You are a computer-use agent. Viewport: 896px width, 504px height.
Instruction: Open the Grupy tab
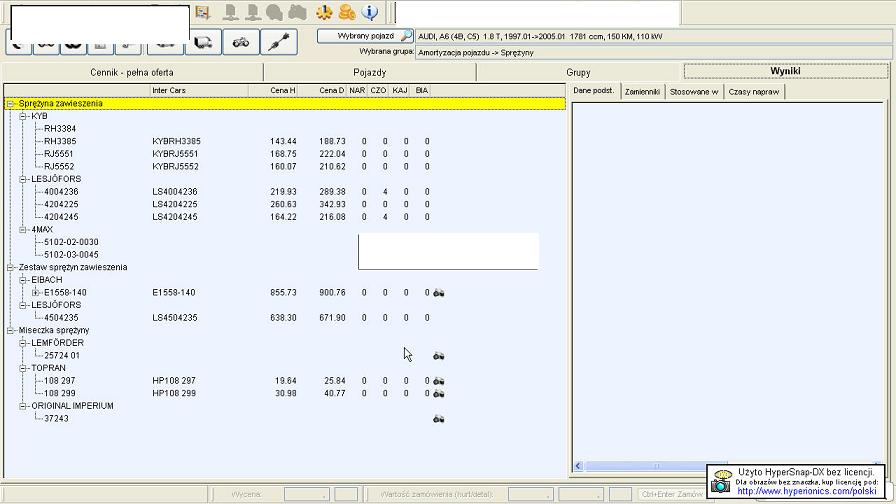[x=578, y=73]
